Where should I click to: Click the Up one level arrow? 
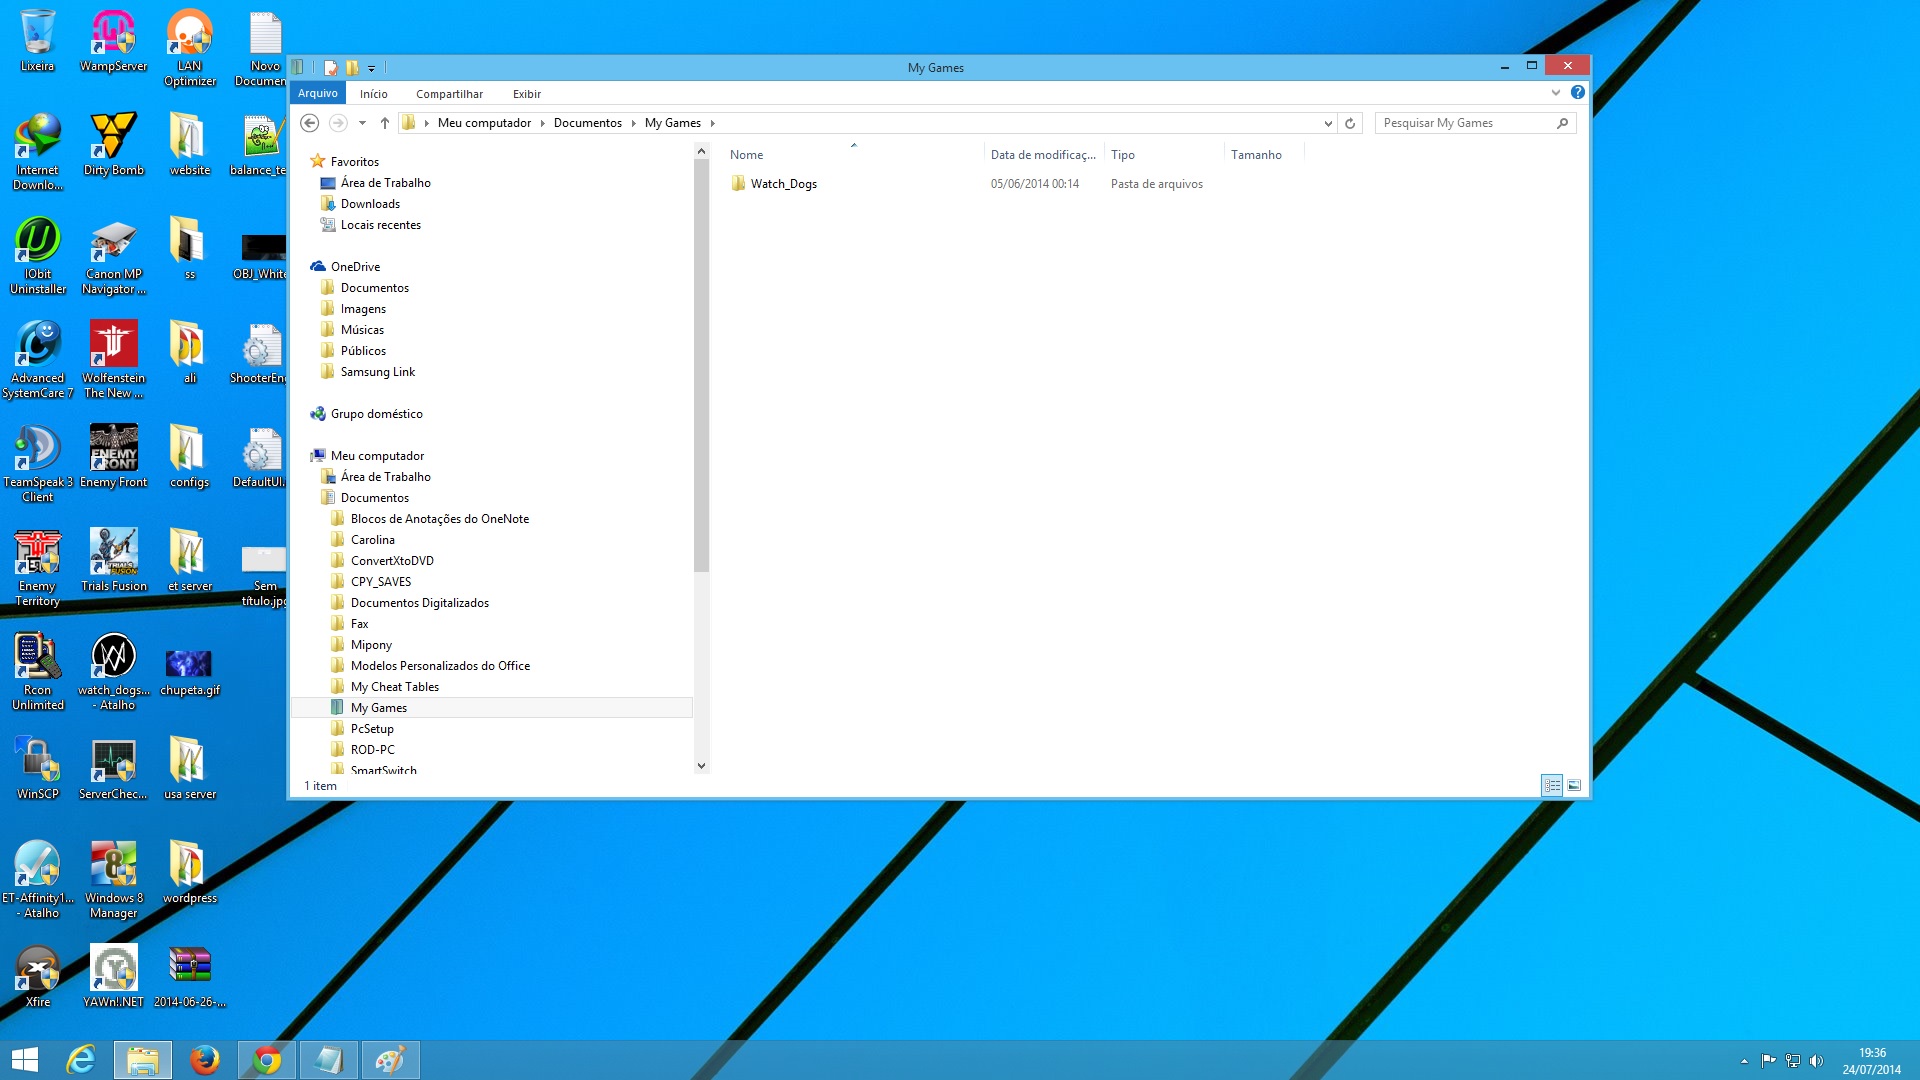(385, 123)
